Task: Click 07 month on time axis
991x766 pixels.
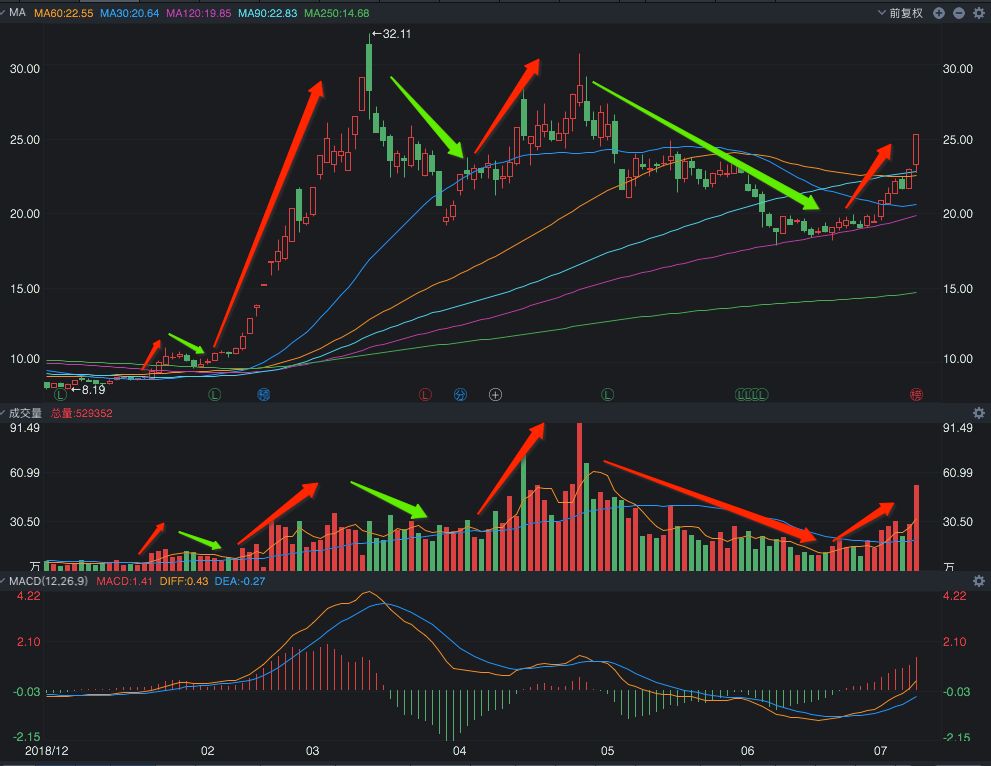Action: (880, 751)
